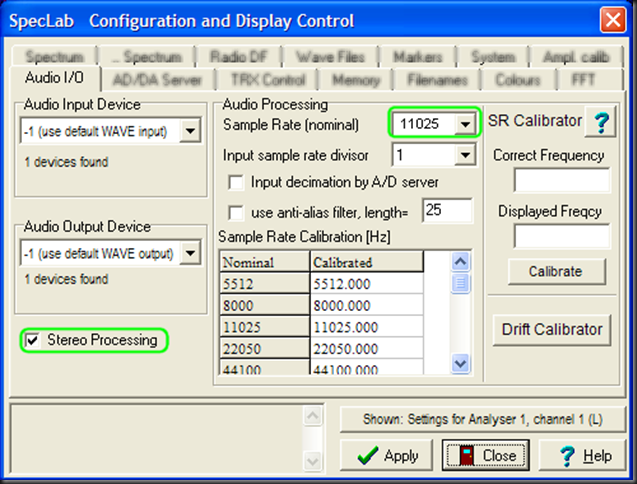The height and width of the screenshot is (484, 637).
Task: Close the SpecLab configuration dialog with X
Action: tap(613, 20)
